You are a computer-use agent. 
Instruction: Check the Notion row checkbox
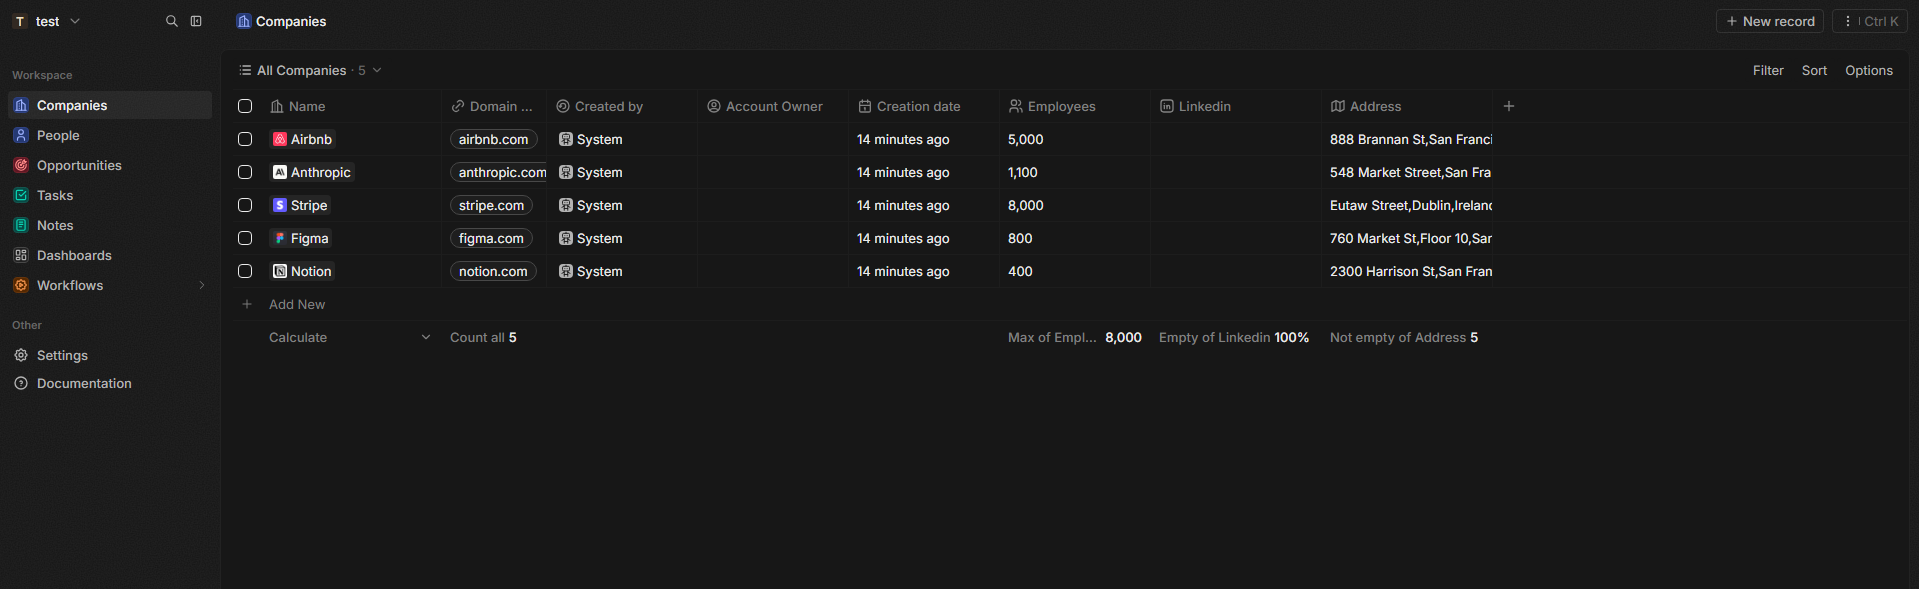point(245,271)
